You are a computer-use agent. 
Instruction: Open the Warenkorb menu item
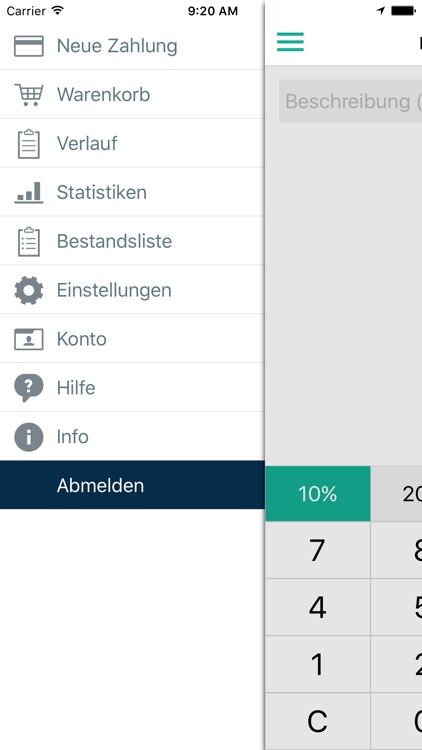[x=132, y=95]
